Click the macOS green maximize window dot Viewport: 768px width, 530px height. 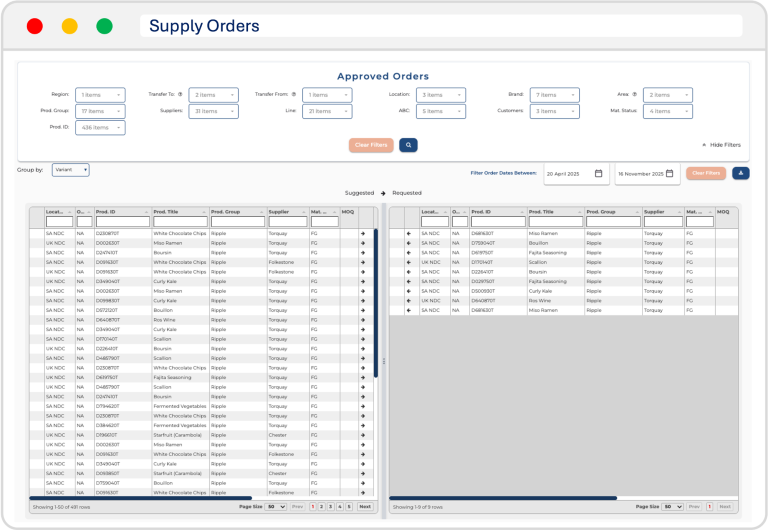(104, 27)
